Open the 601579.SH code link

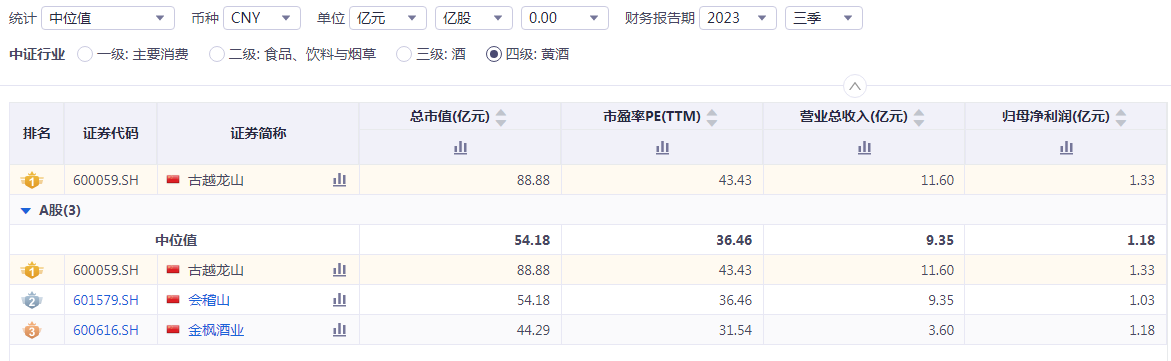[106, 300]
